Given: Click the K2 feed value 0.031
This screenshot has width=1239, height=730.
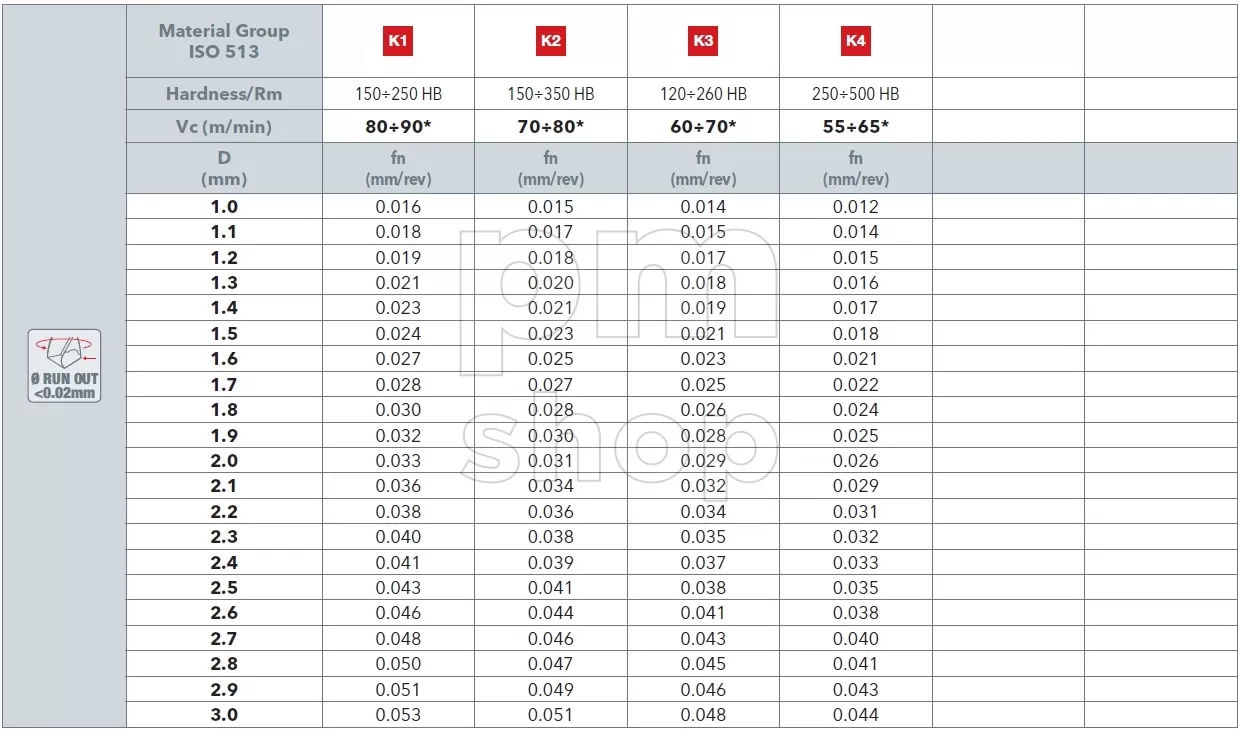Looking at the screenshot, I should coord(551,461).
